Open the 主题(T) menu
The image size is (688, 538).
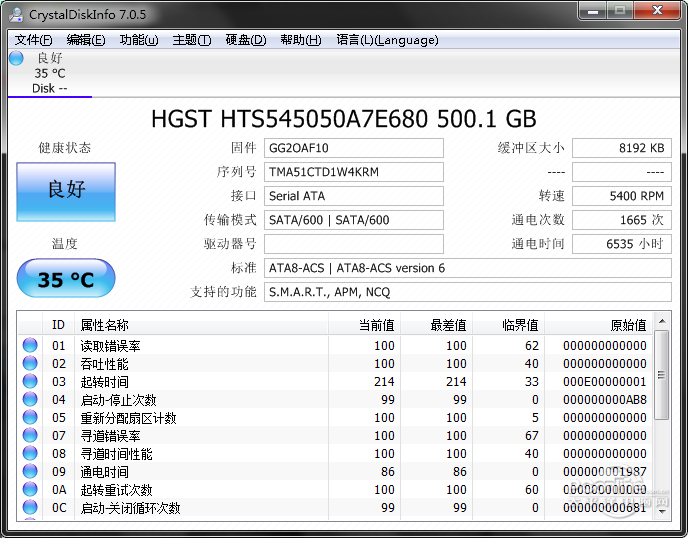(x=192, y=40)
